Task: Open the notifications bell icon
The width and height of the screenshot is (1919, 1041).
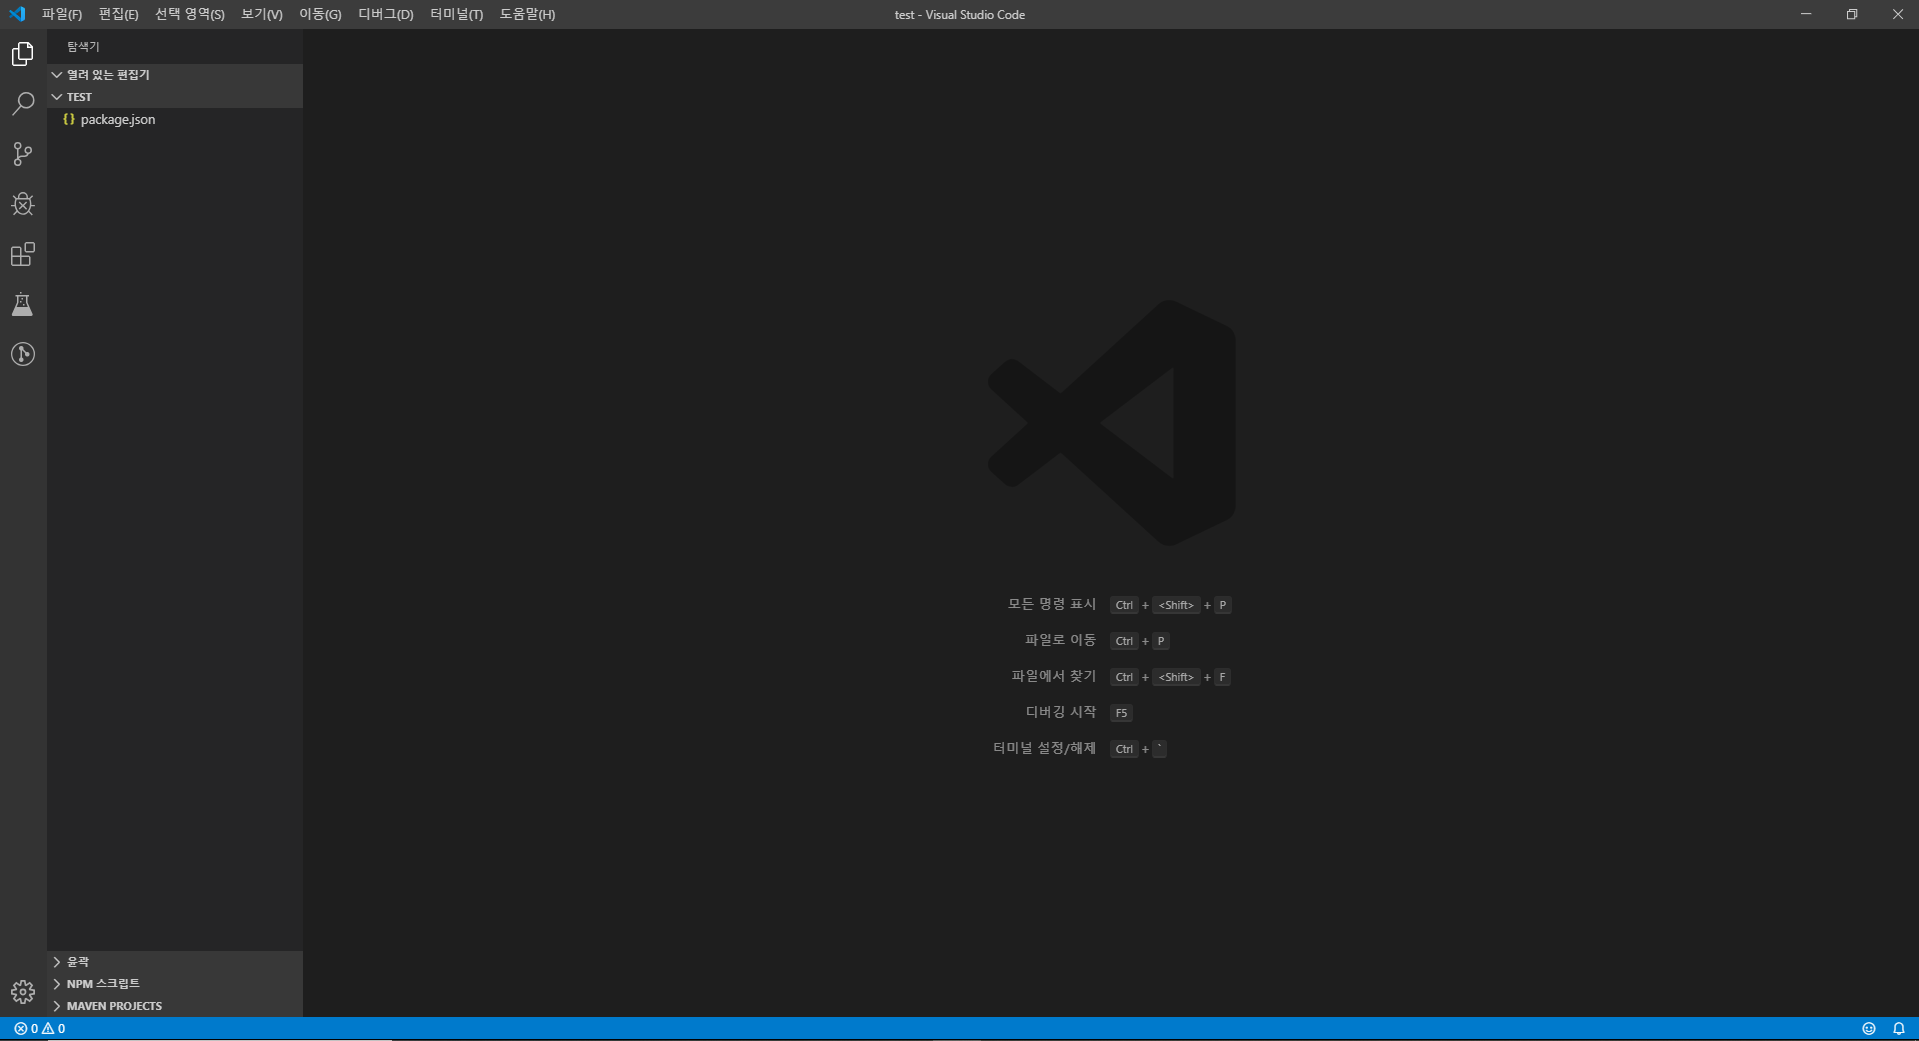Action: coord(1898,1028)
